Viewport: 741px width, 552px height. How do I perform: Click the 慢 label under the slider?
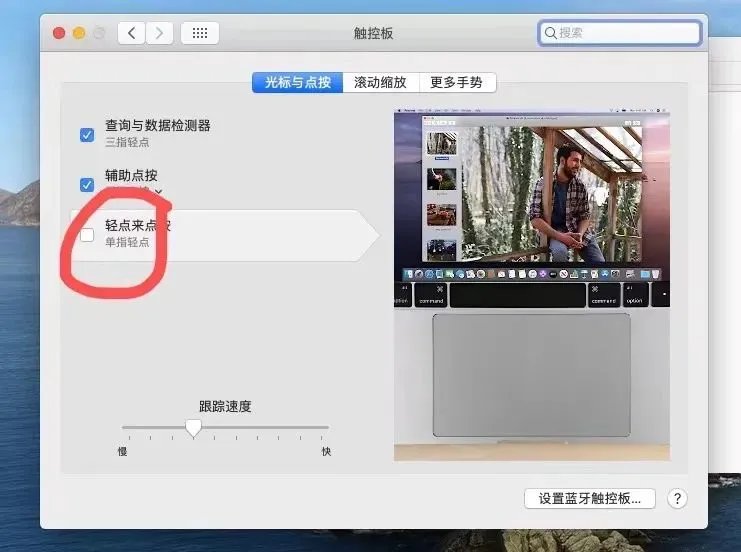[122, 452]
